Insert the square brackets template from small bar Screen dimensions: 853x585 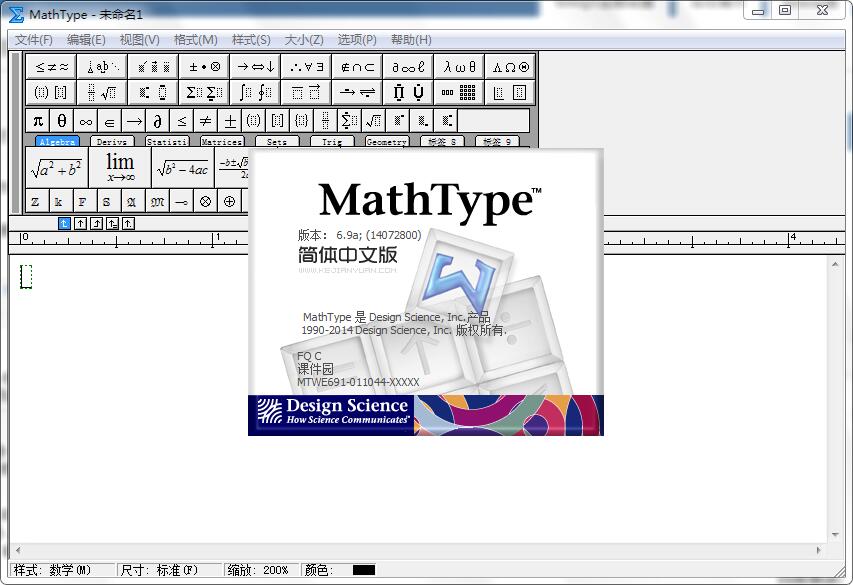point(277,121)
